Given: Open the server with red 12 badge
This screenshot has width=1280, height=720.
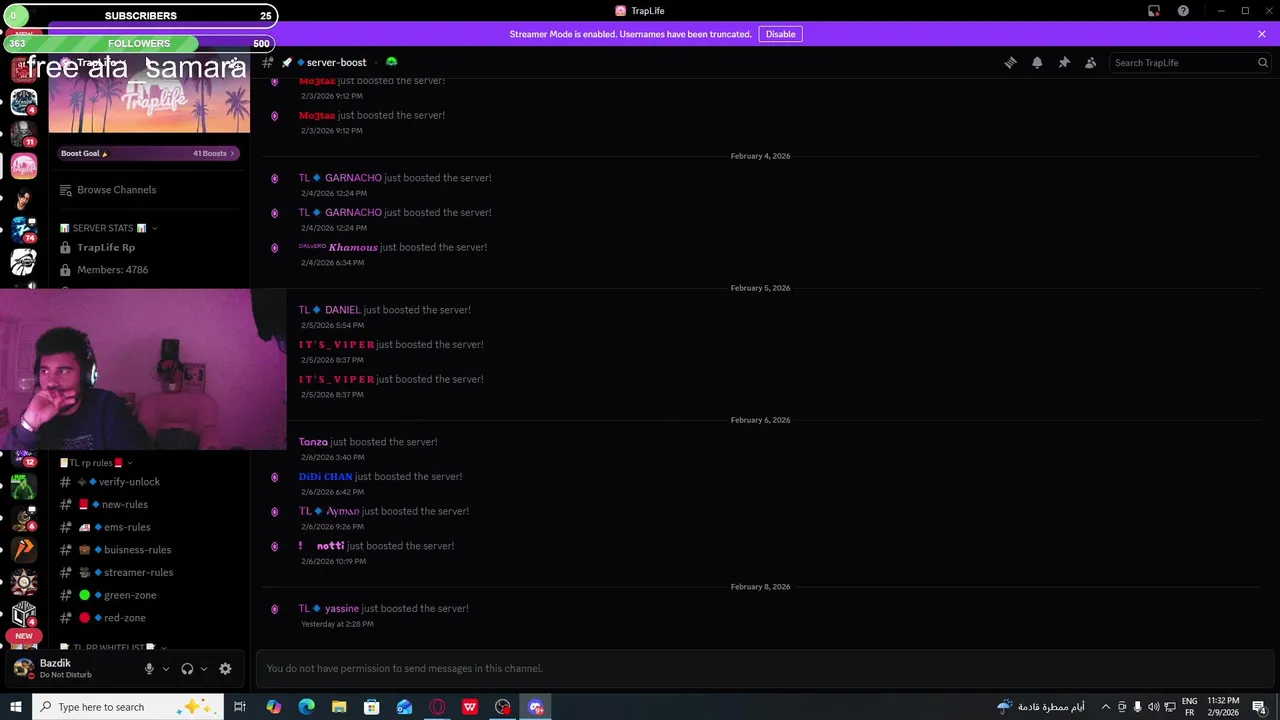Looking at the screenshot, I should click(24, 458).
